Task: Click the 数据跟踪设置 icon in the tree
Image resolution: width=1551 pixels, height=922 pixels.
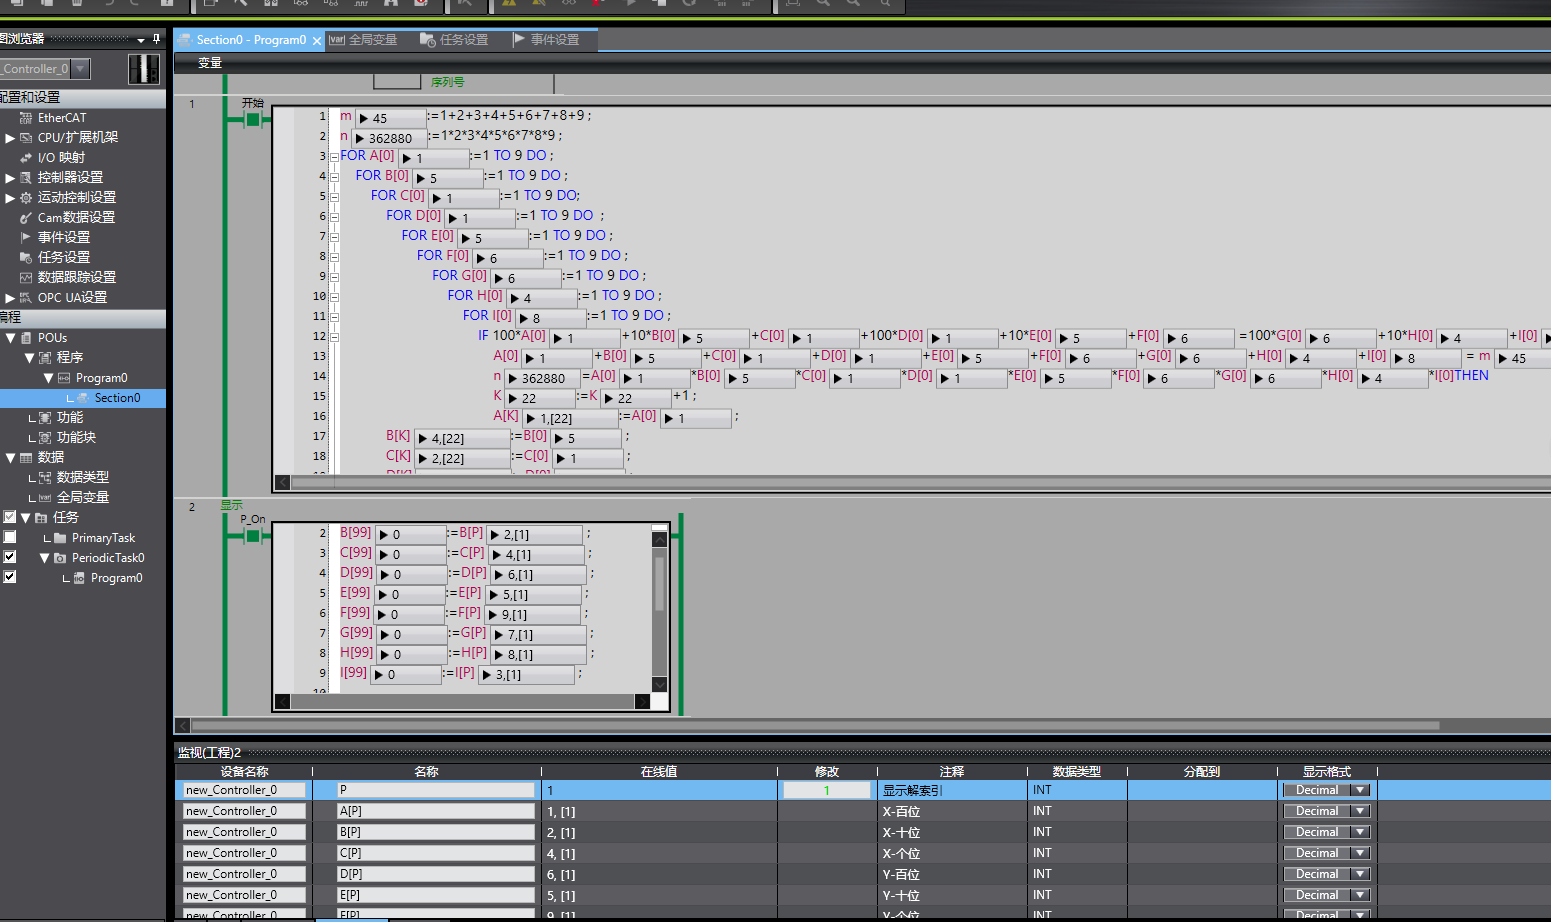Action: [x=26, y=278]
